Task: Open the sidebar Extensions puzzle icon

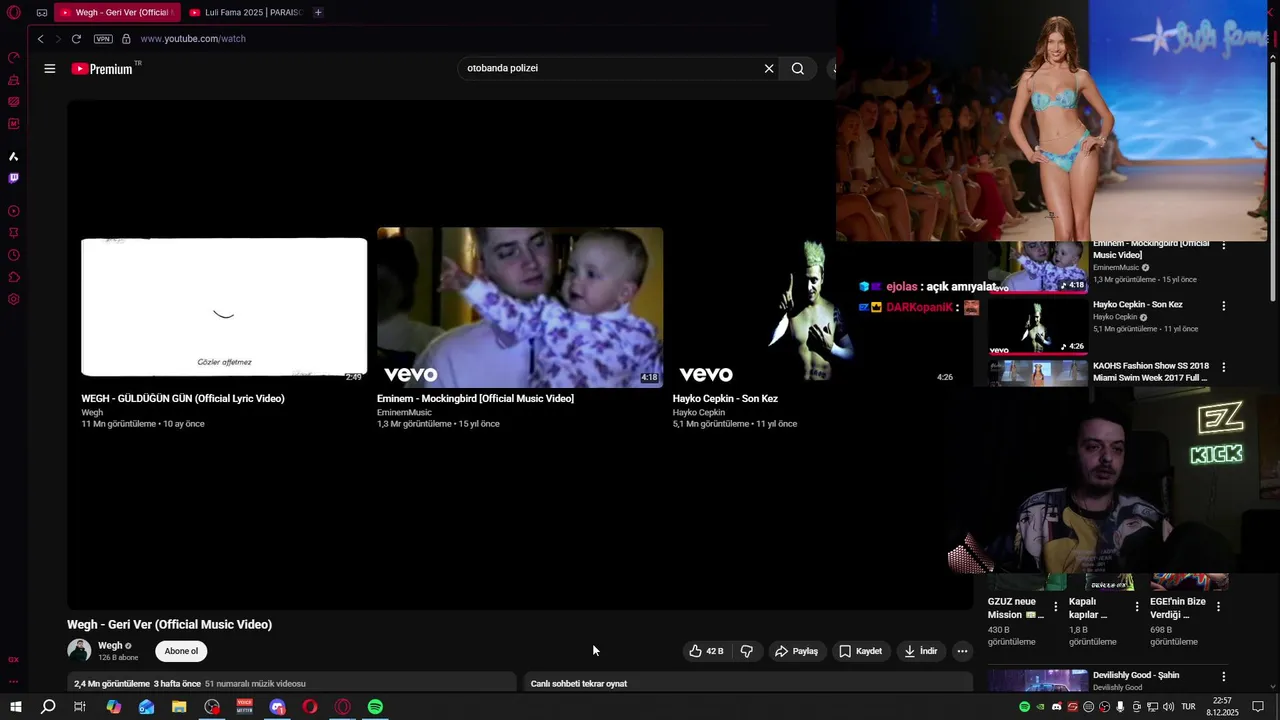Action: (14, 277)
